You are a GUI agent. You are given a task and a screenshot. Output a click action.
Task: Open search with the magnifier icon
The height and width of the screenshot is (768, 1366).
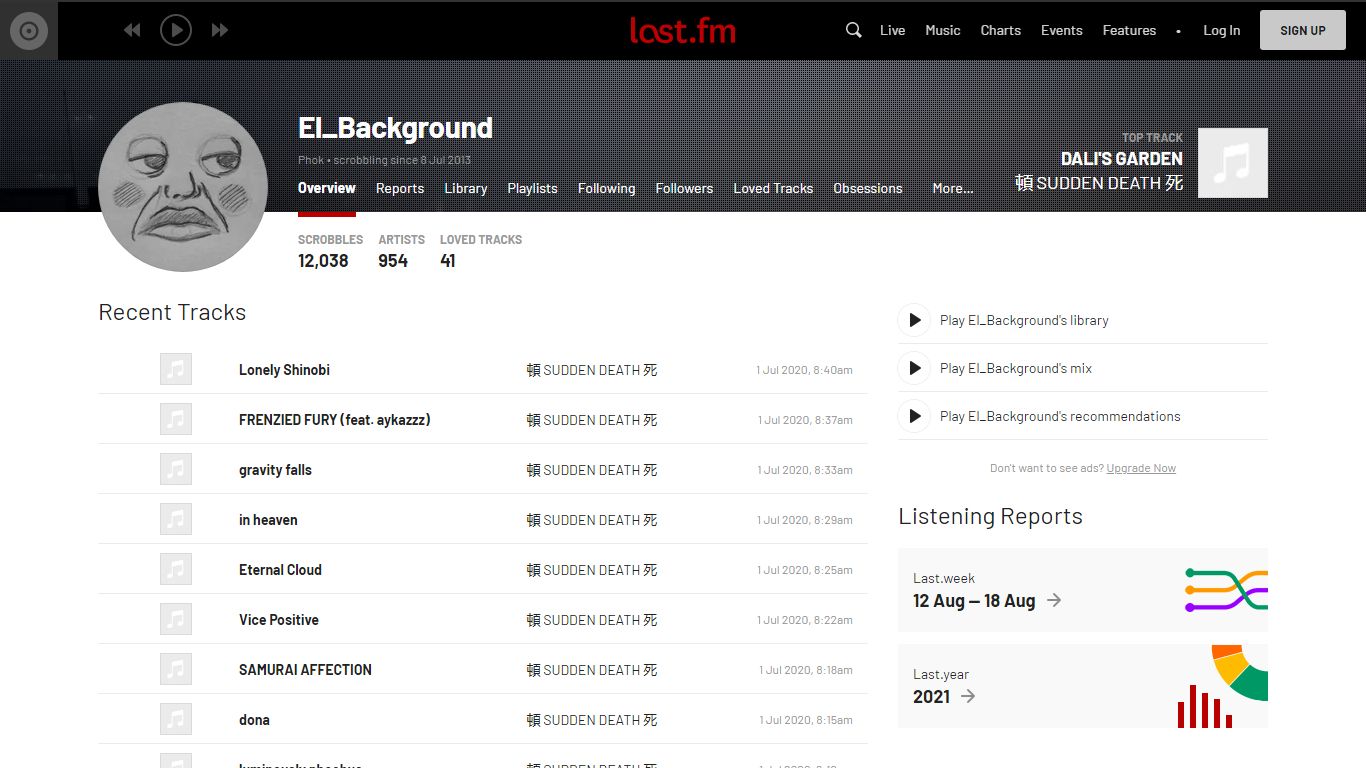coord(853,30)
